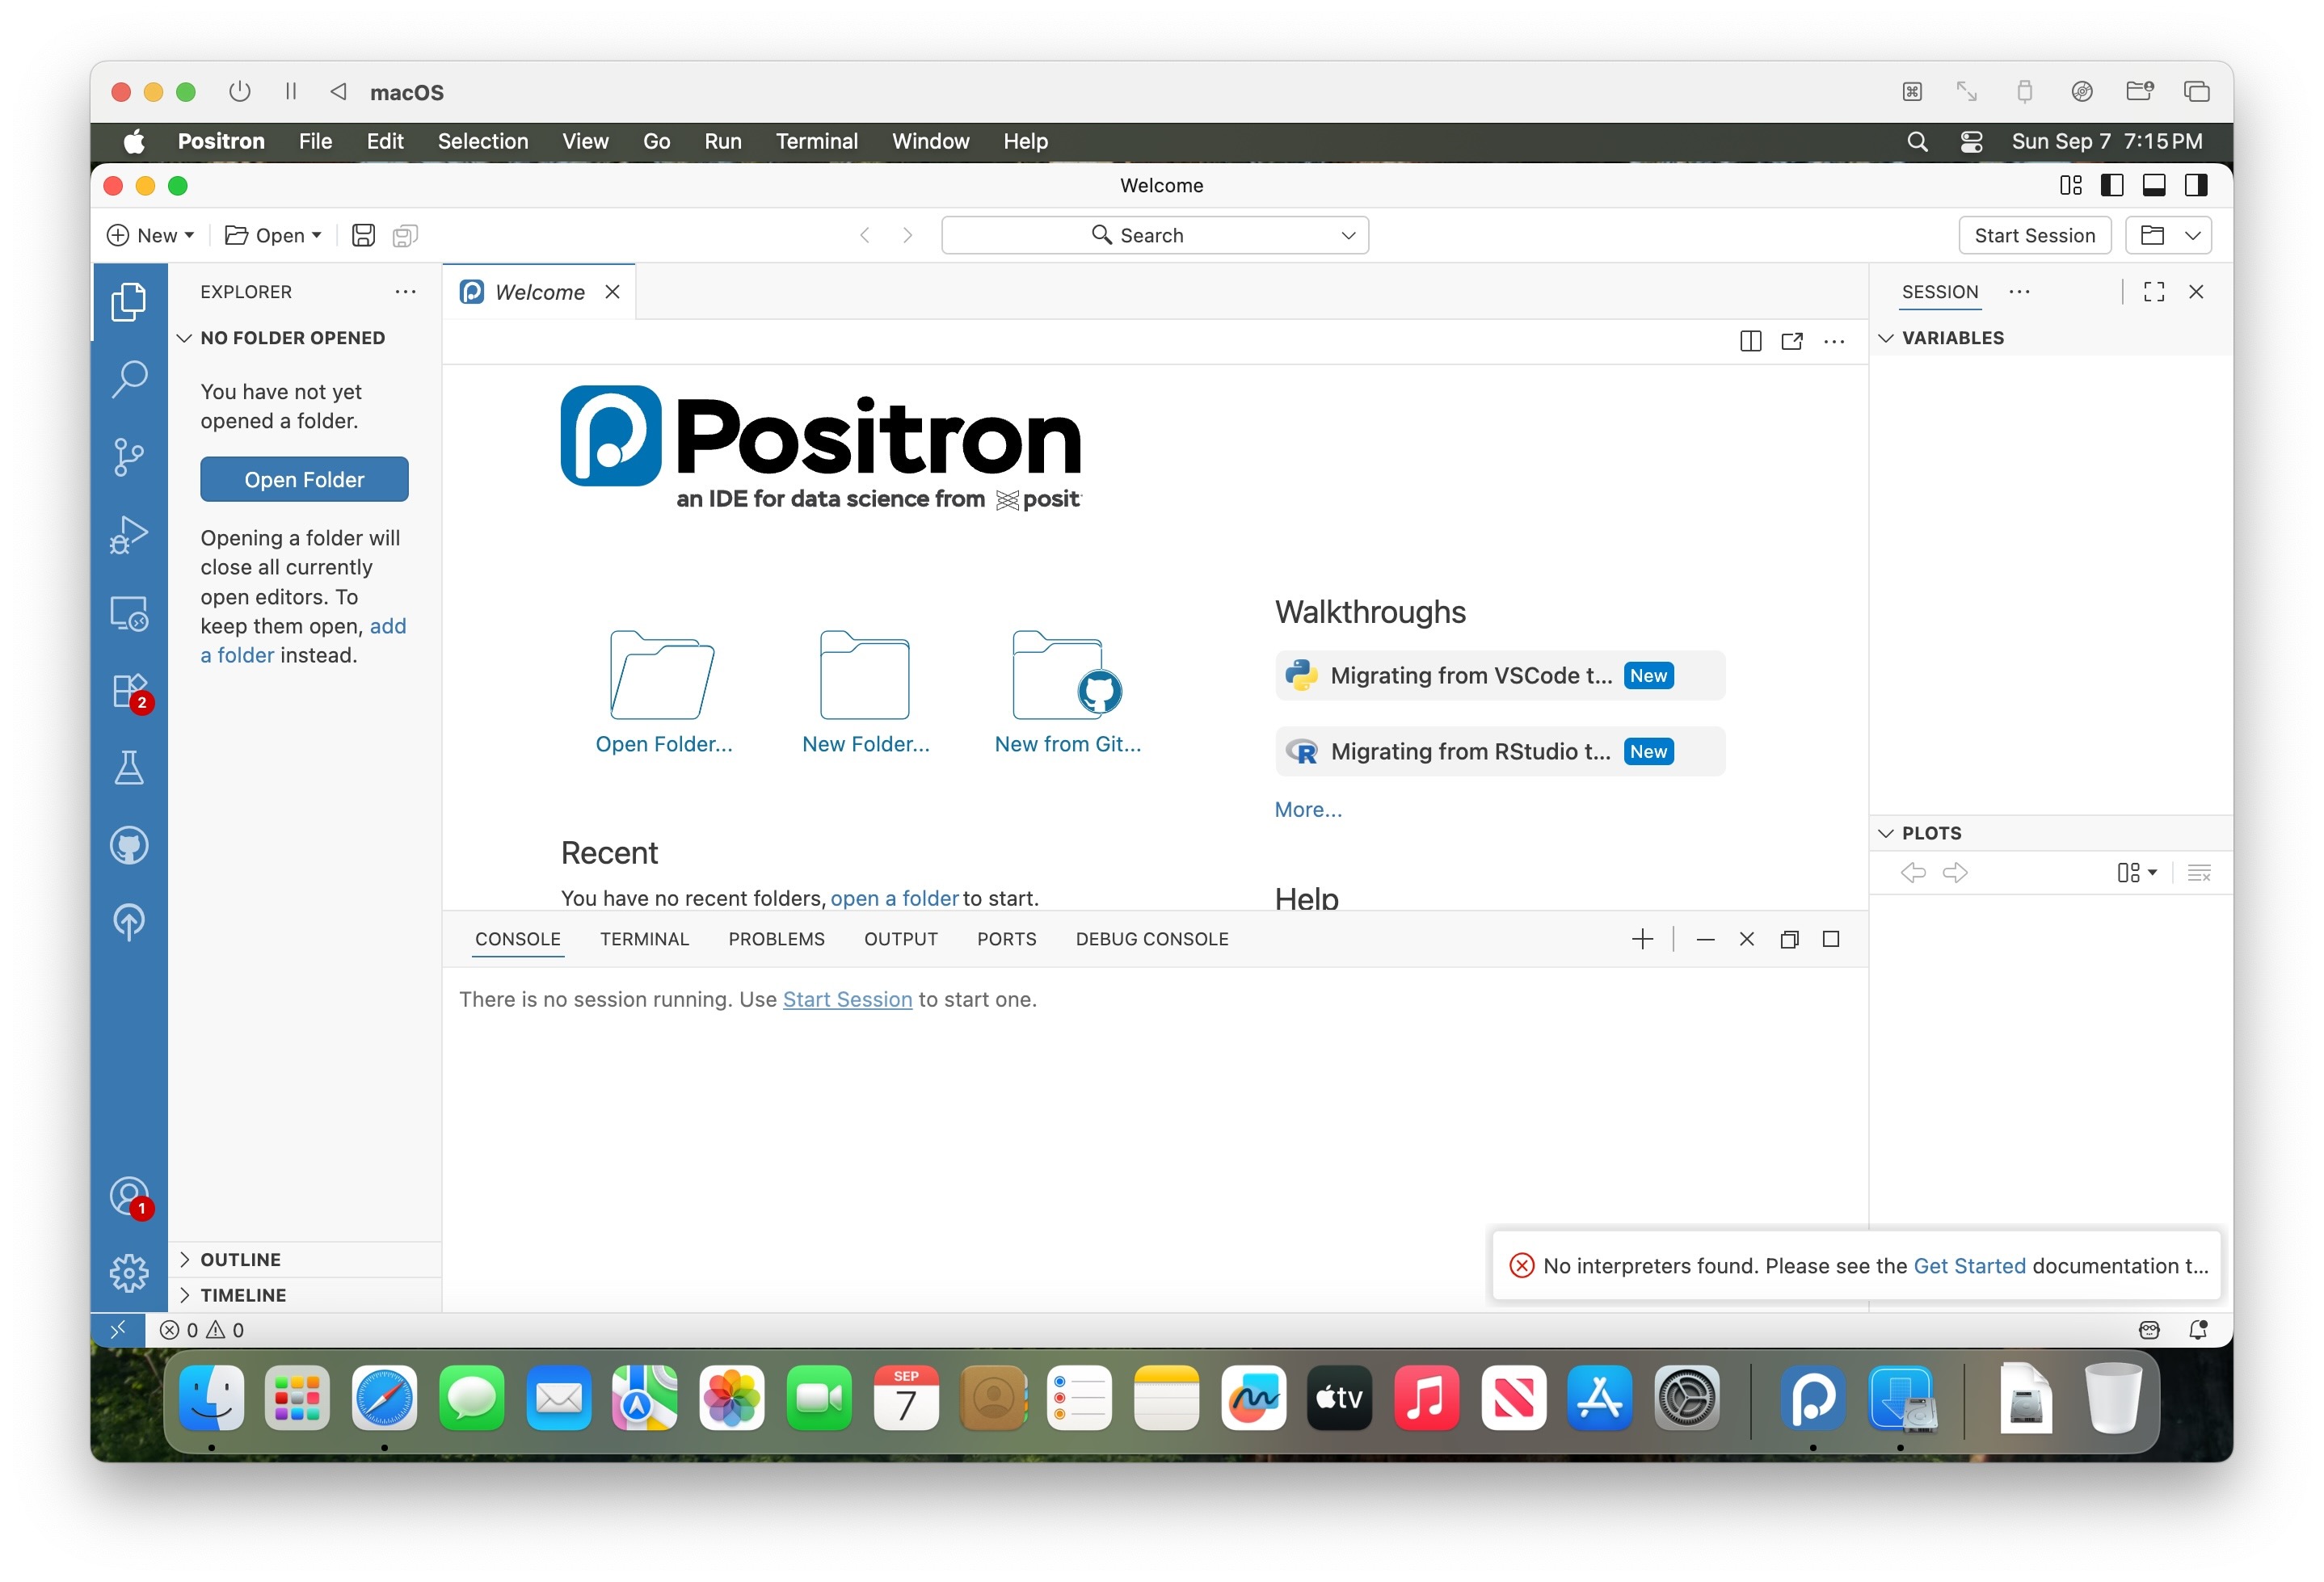2324x1582 pixels.
Task: Click Customize Layout icon in title bar
Action: (2071, 185)
